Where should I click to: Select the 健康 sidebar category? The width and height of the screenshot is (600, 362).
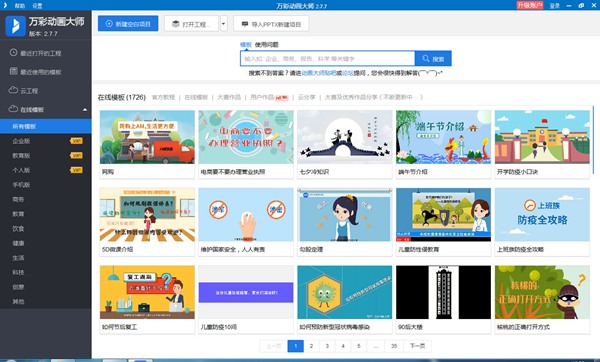pos(18,243)
